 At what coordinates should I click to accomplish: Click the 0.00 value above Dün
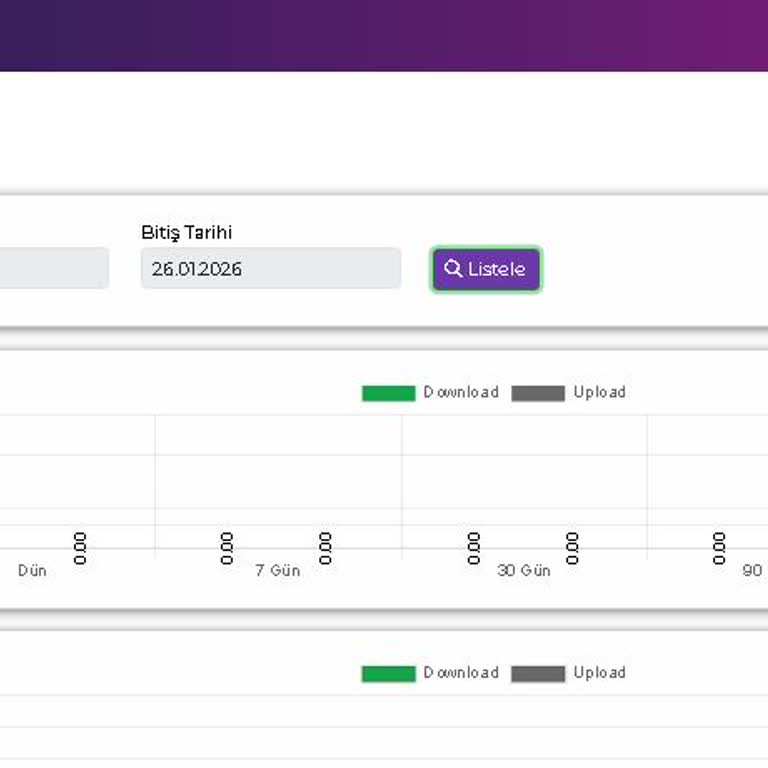coord(80,549)
